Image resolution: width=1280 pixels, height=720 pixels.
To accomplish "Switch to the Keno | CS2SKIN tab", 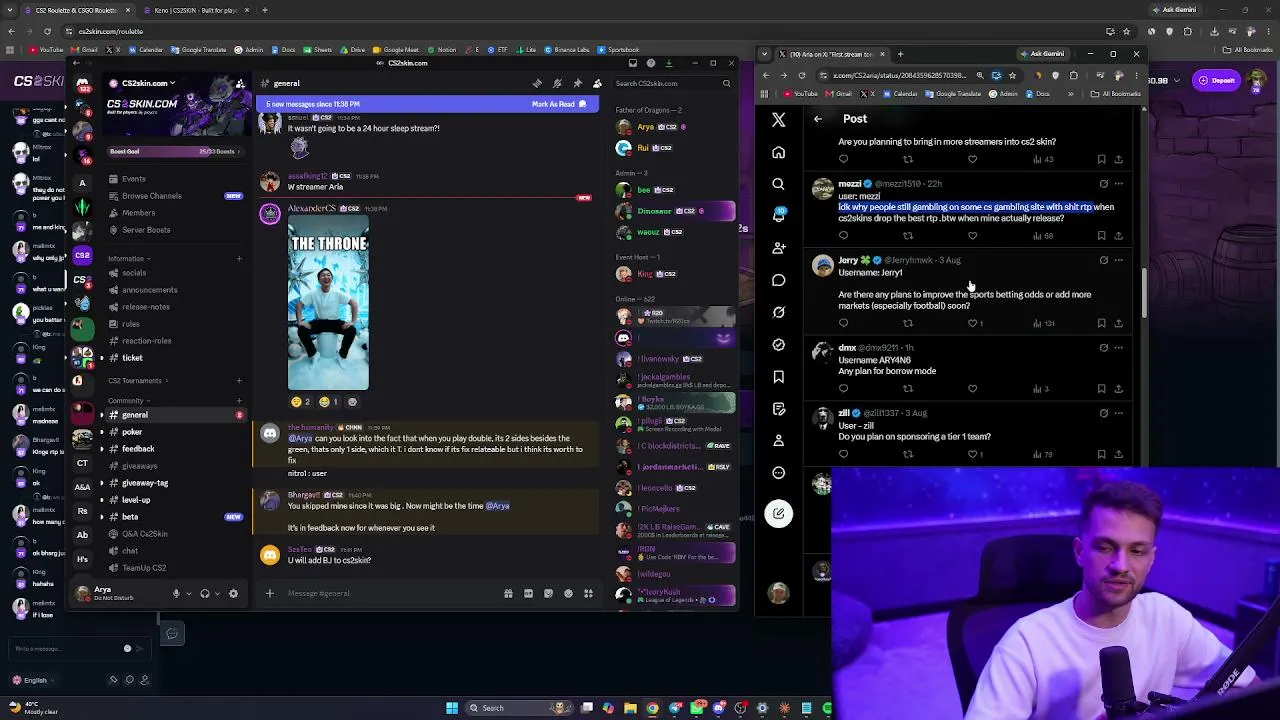I will [195, 10].
